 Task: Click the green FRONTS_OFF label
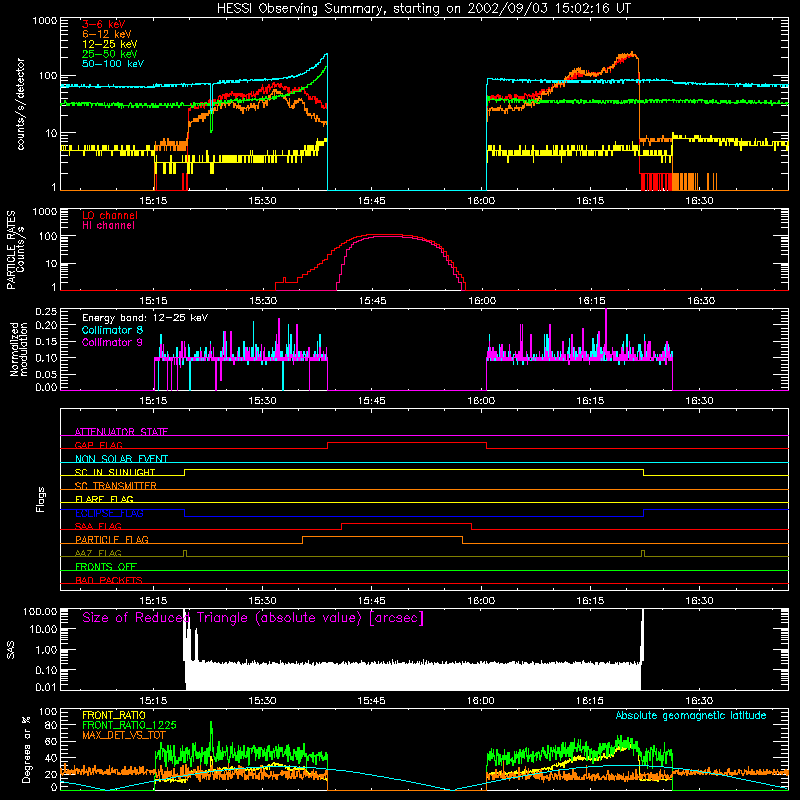point(106,566)
